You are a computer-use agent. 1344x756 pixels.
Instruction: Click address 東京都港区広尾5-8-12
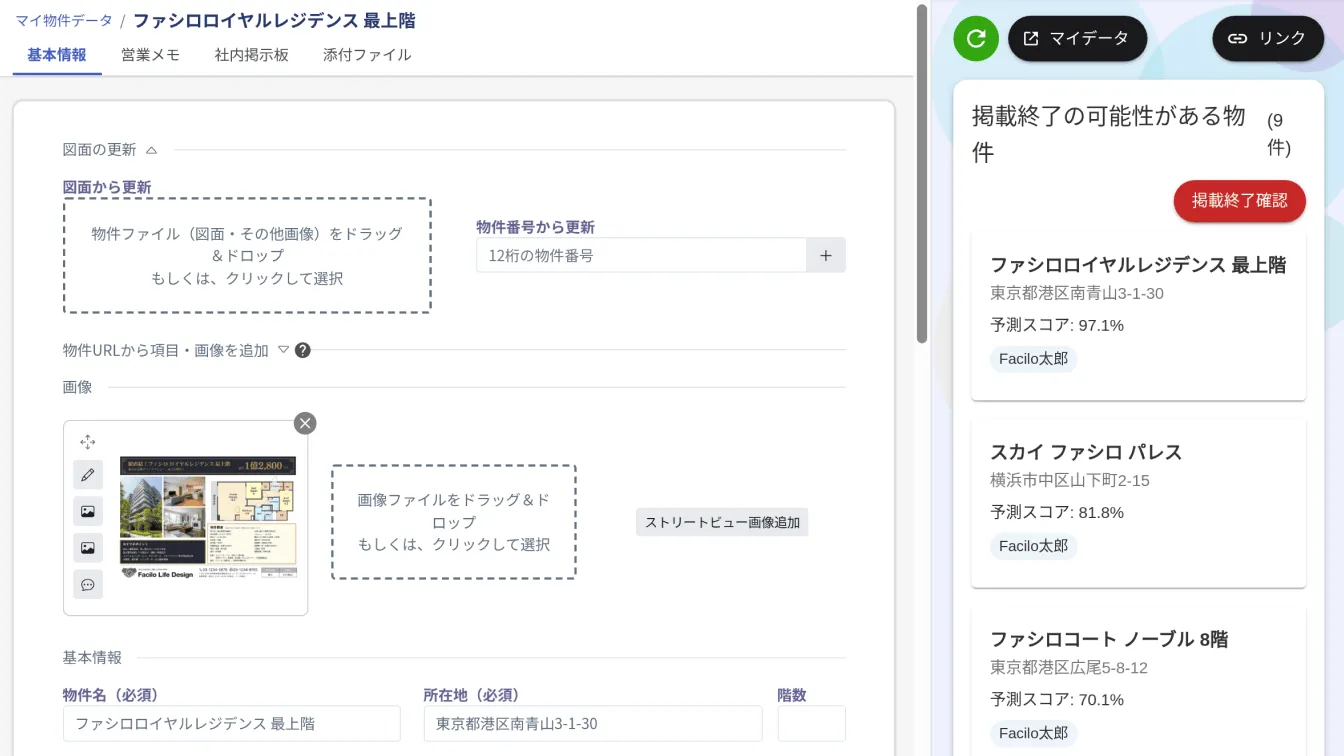coord(1069,667)
